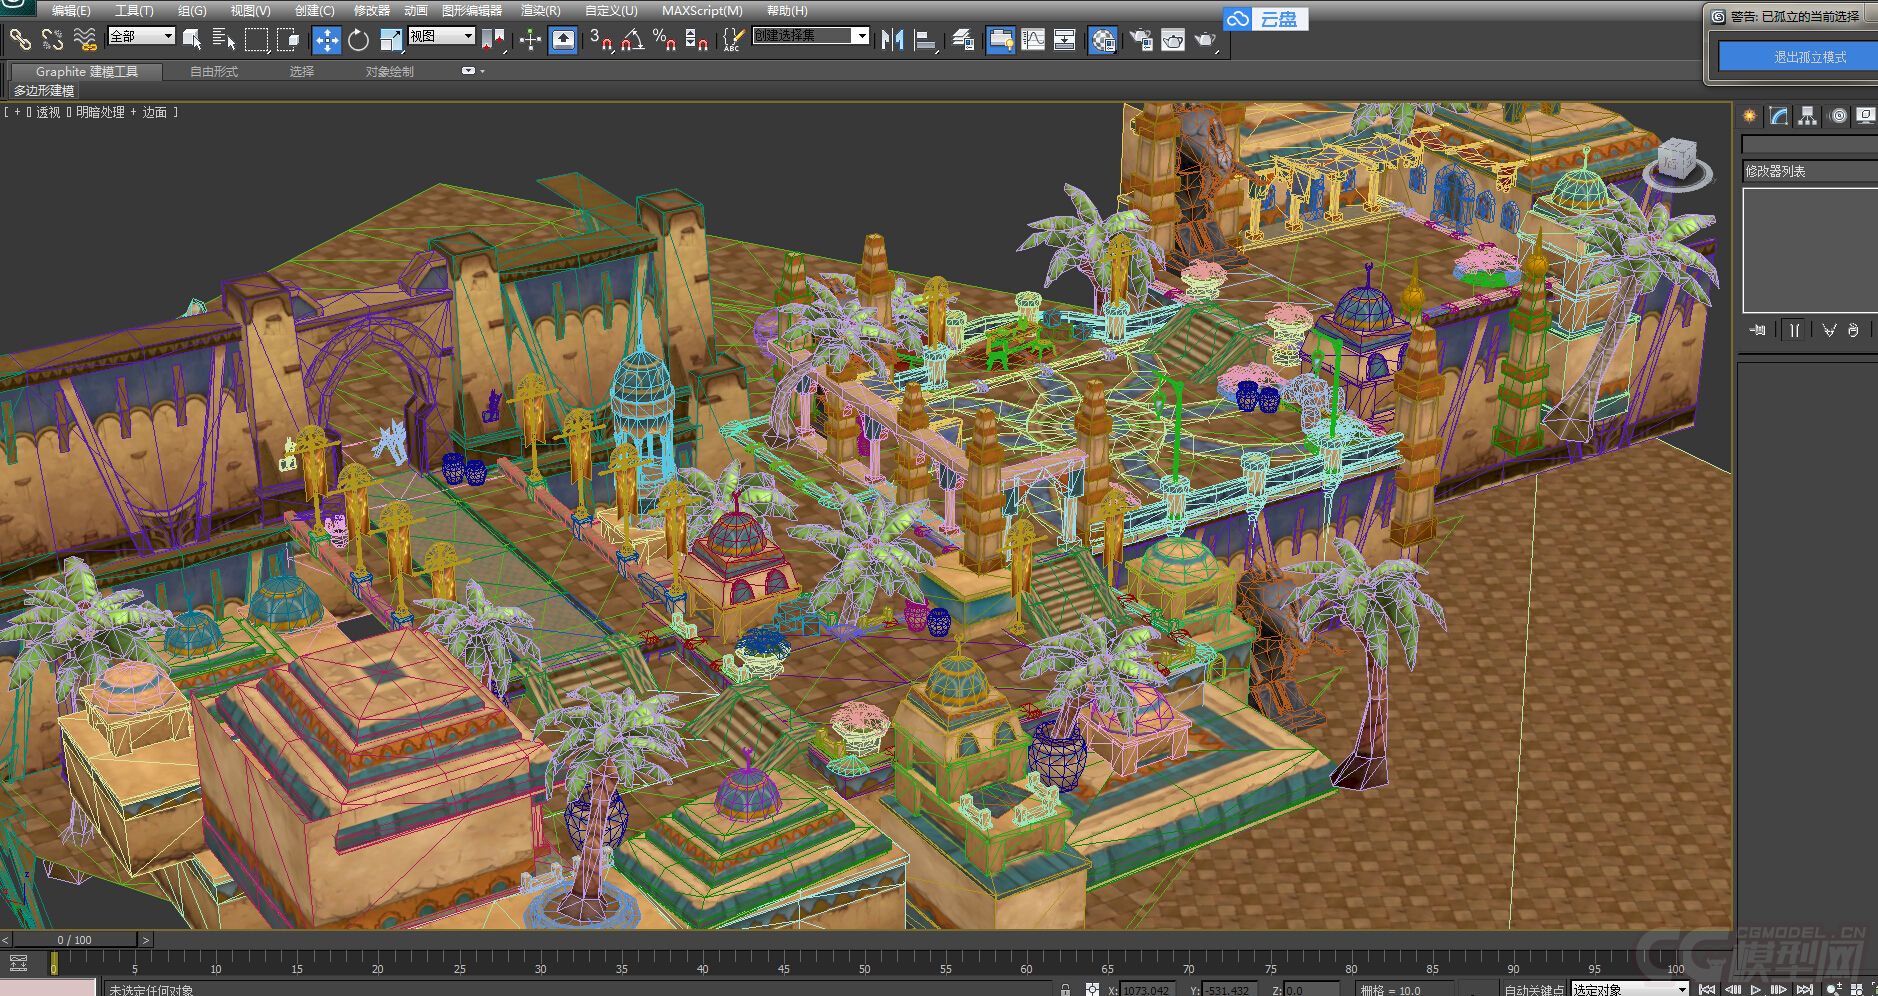
Task: Switch to 选择 ribbon tab
Action: (302, 71)
